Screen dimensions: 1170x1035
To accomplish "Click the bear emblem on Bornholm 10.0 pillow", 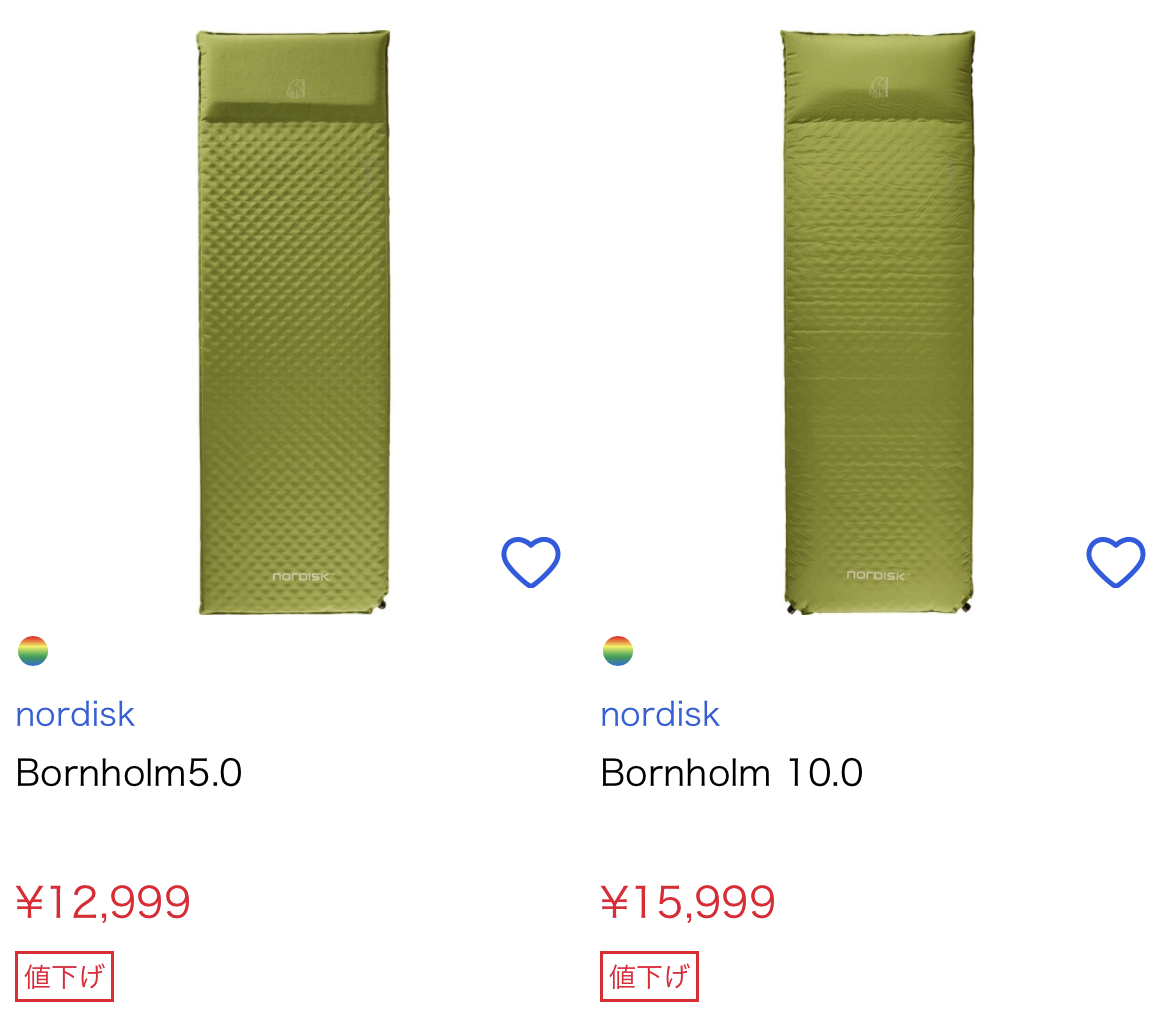I will 878,87.
